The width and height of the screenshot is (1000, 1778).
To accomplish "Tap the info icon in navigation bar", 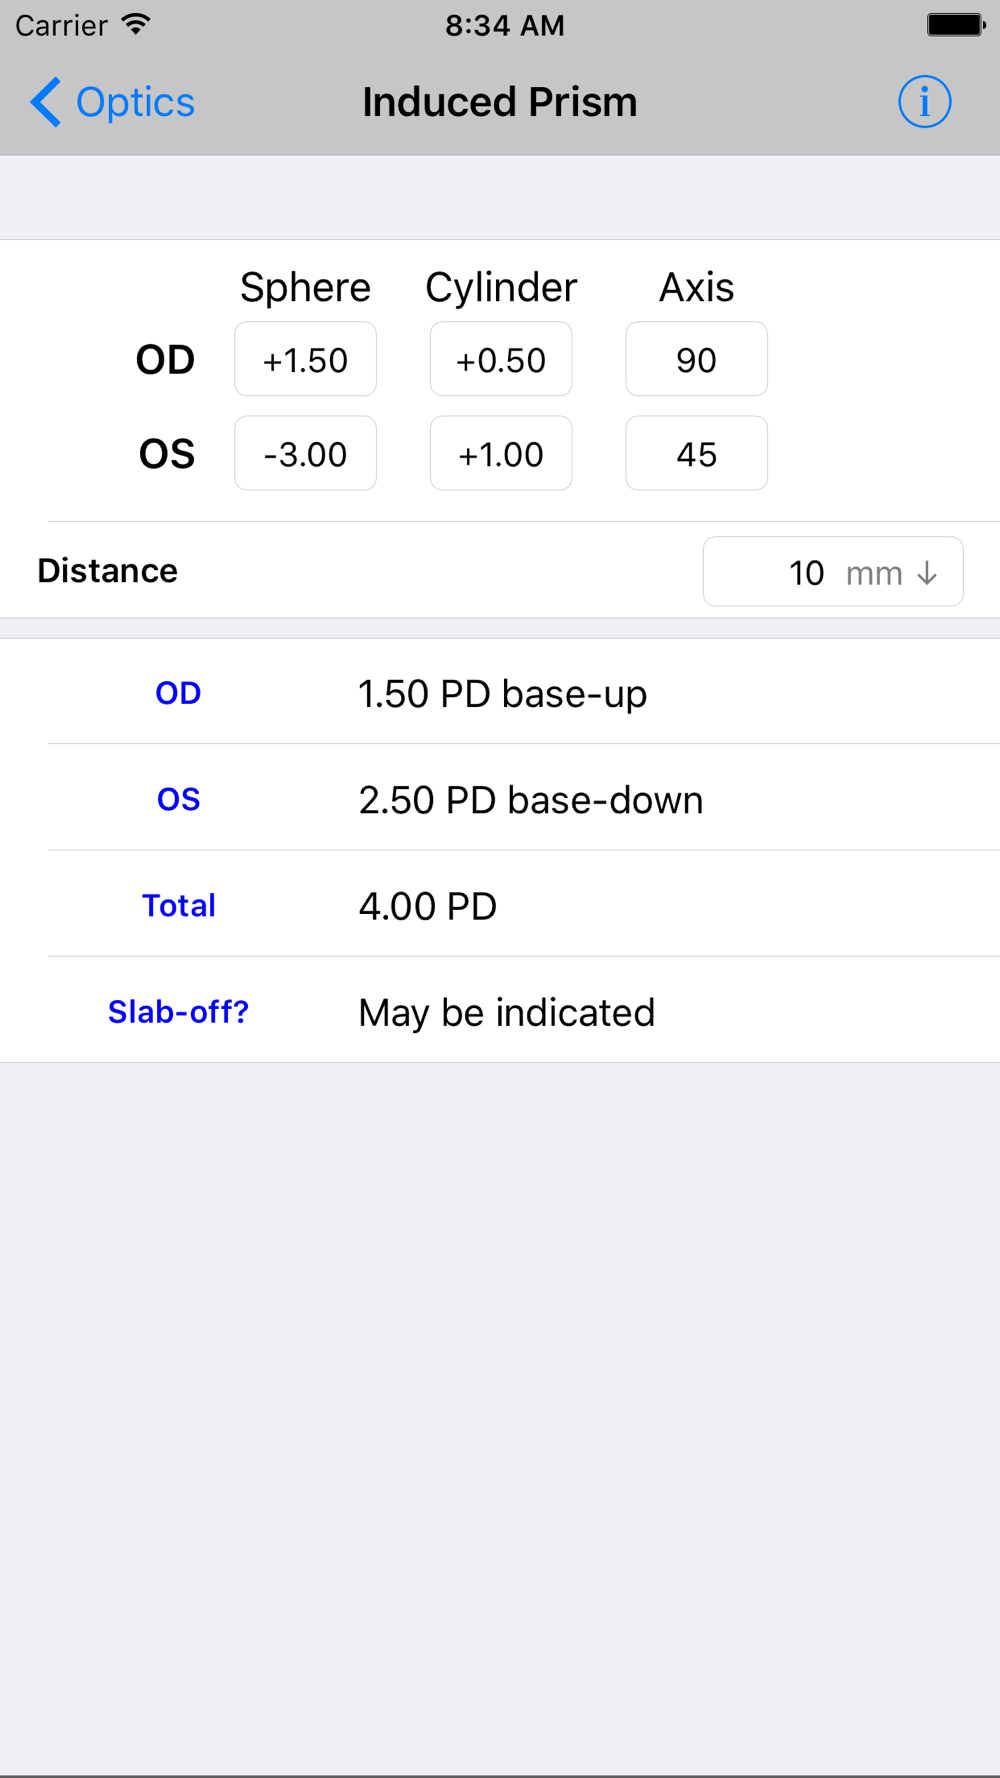I will click(x=924, y=102).
